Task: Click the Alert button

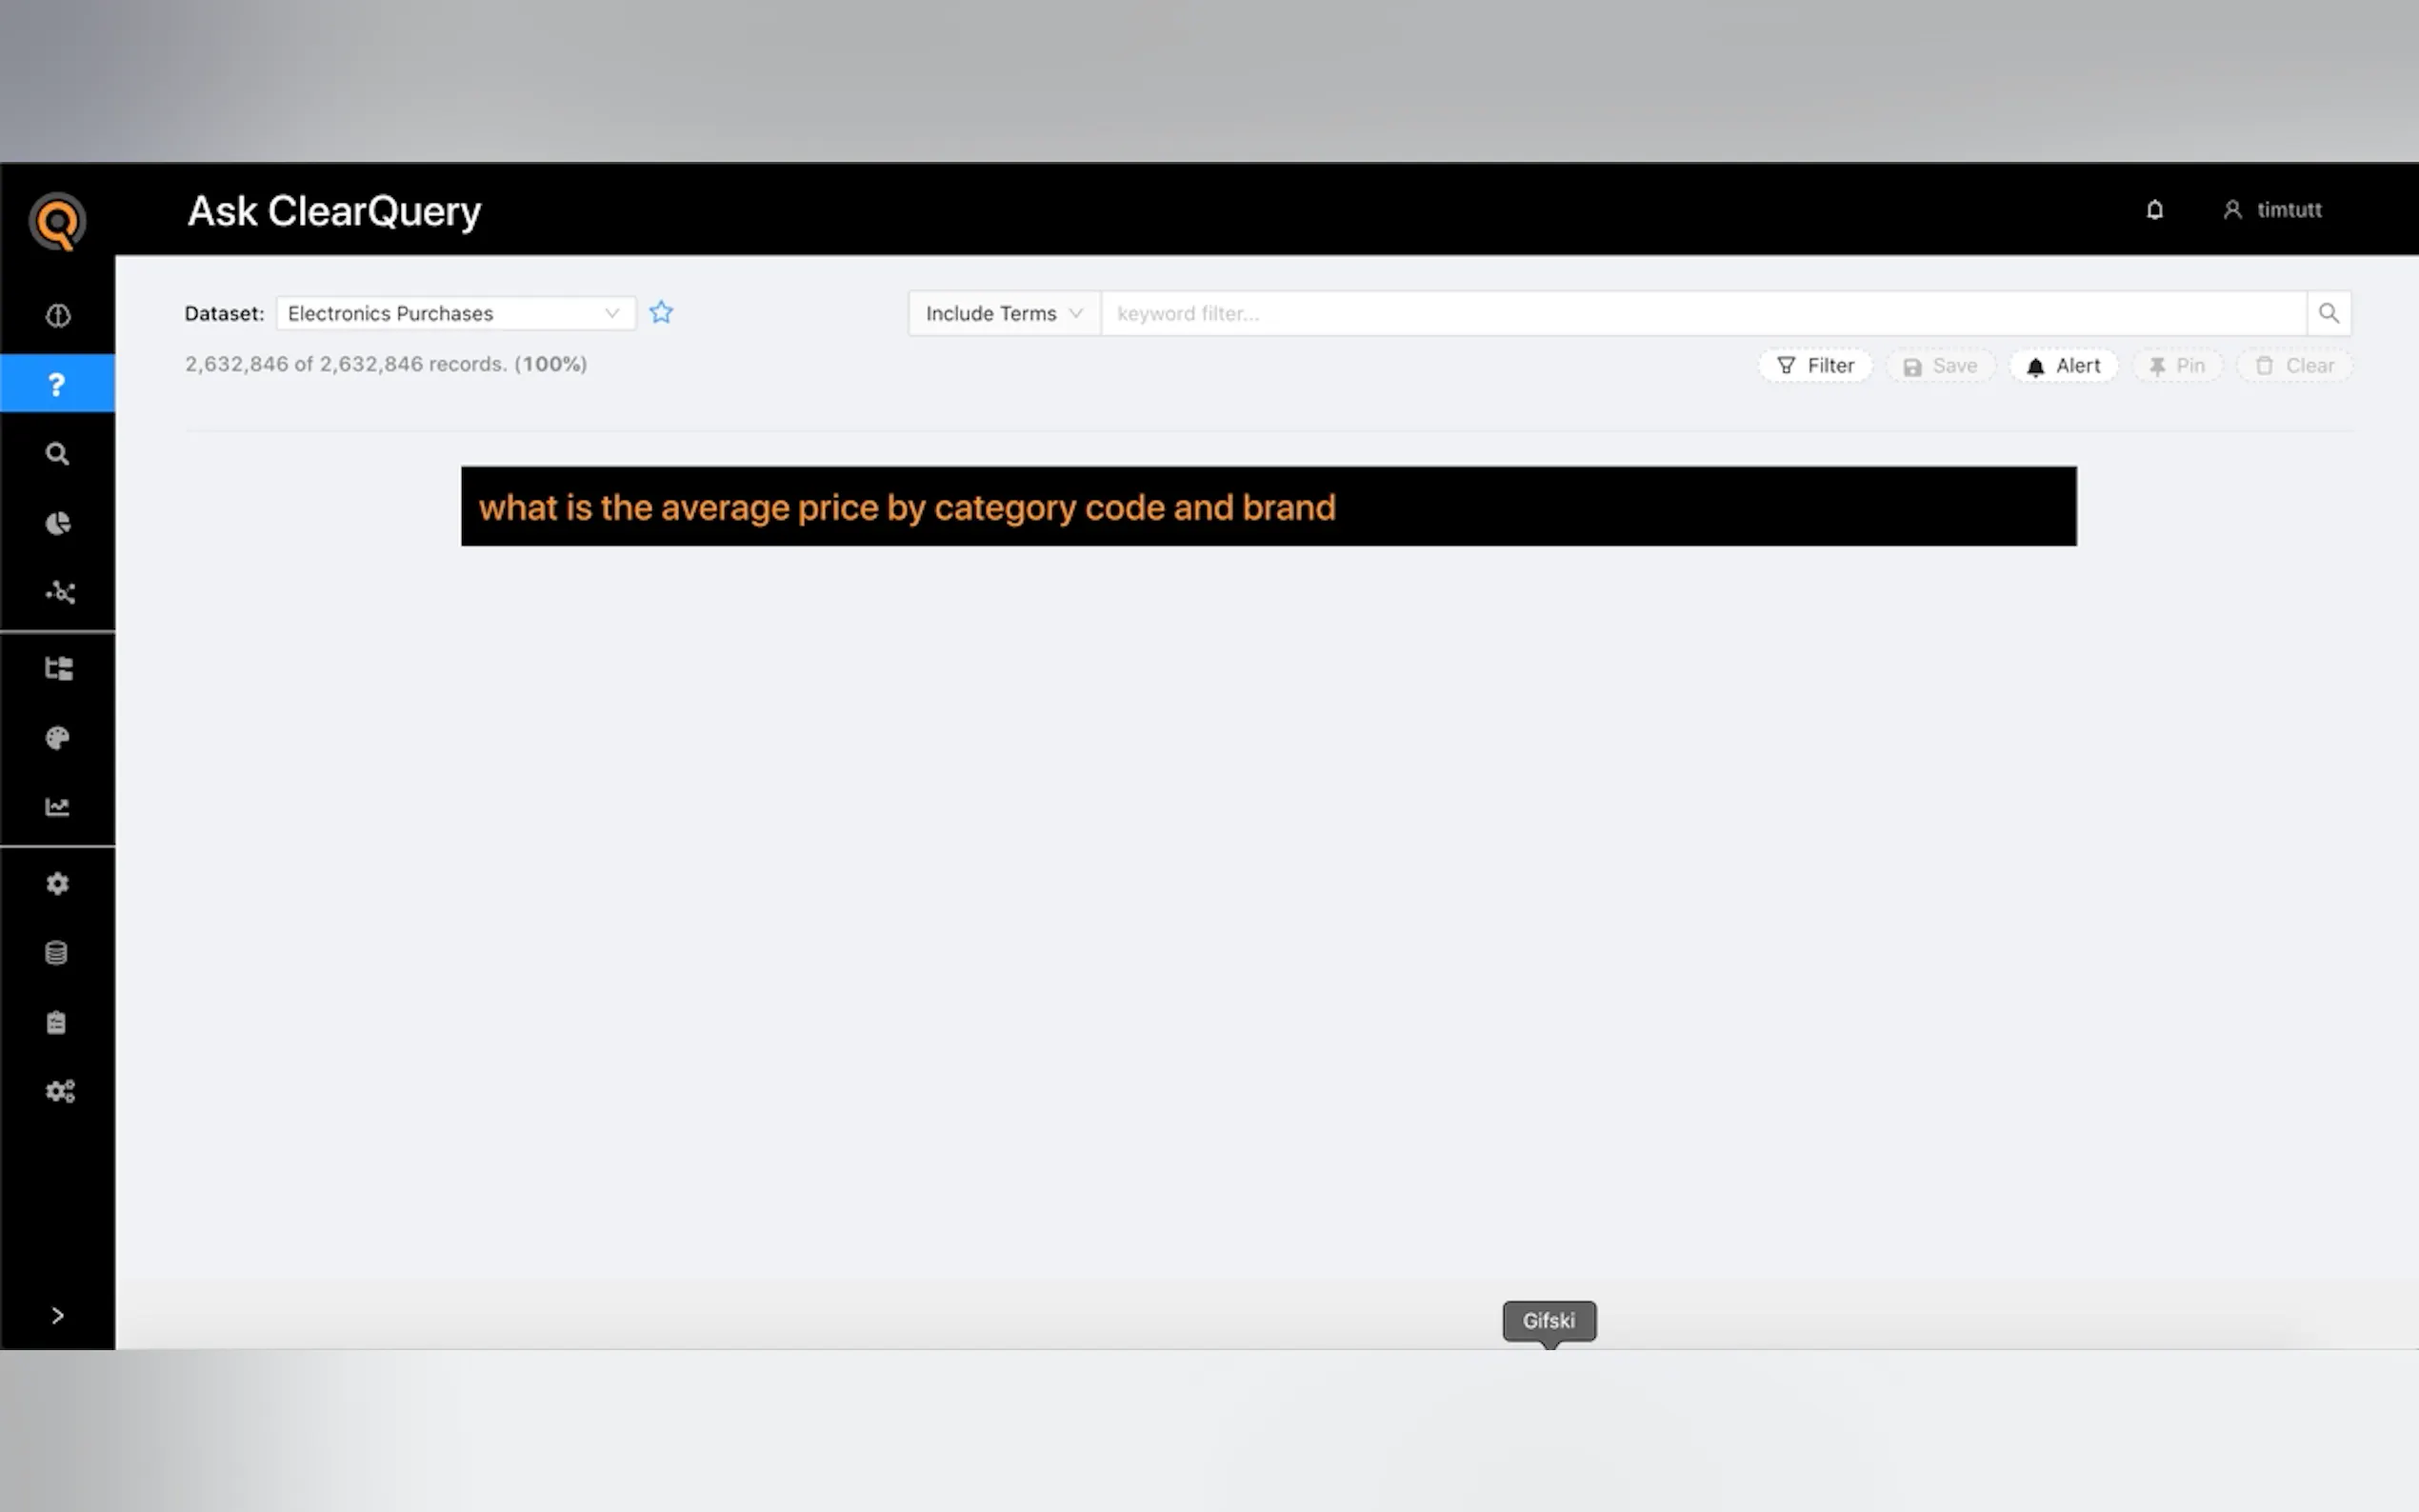Action: 2063,366
